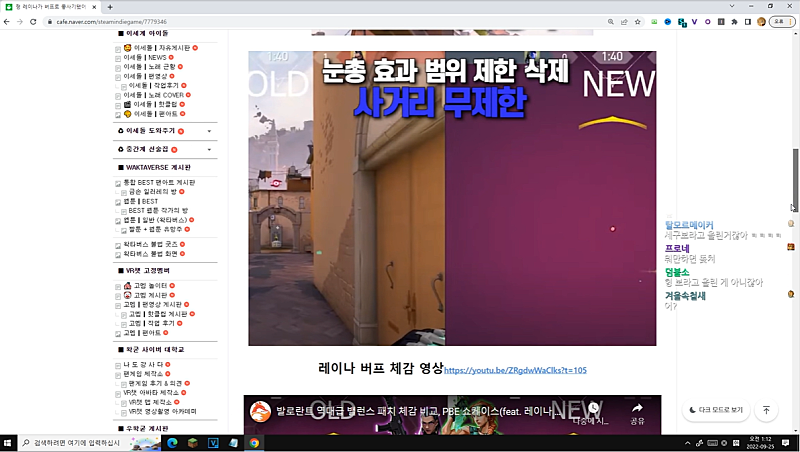
Task: Open the green extension icon in toolbar
Action: (654, 22)
